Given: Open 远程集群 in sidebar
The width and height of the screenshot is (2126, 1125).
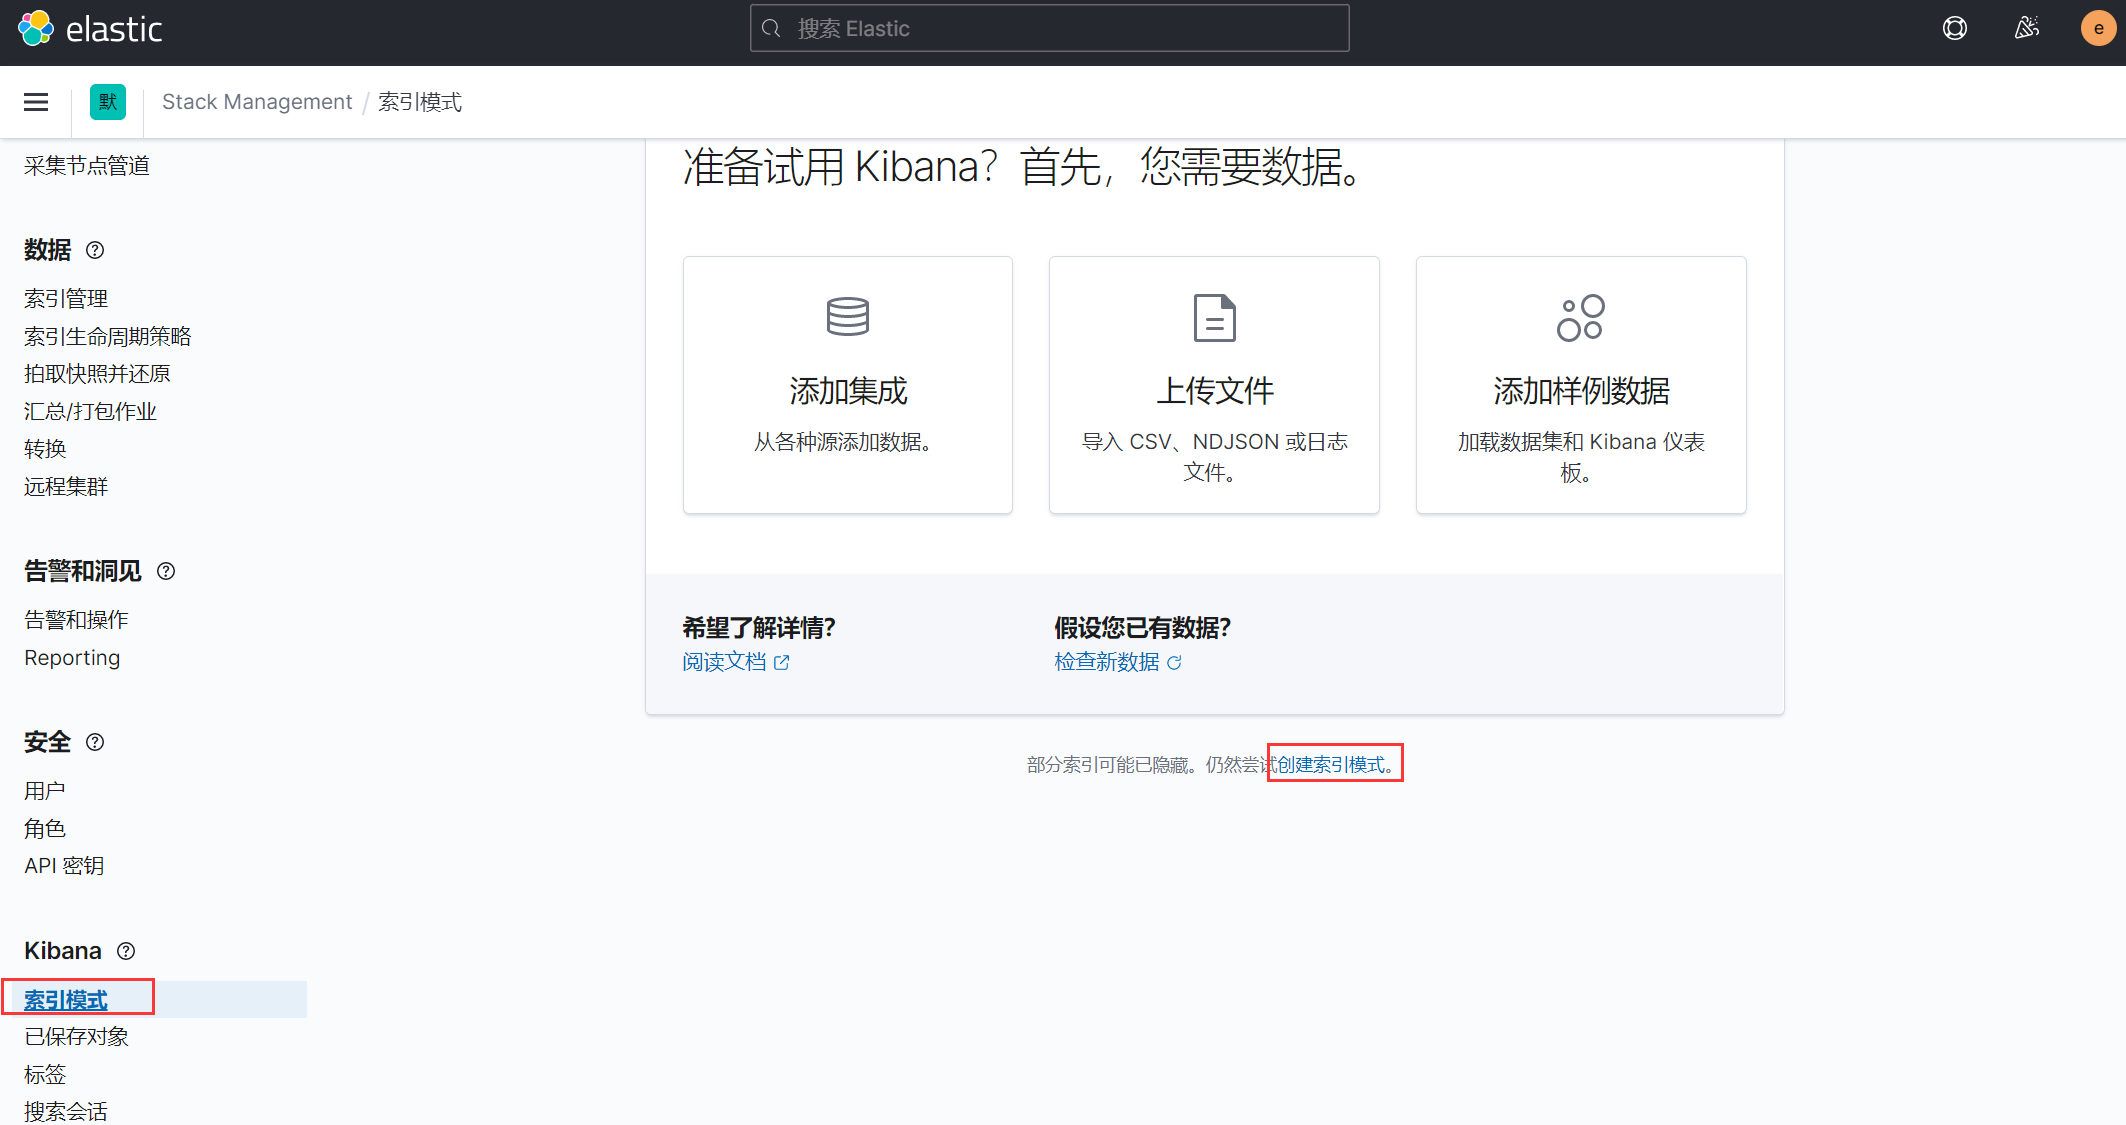Looking at the screenshot, I should click(66, 486).
